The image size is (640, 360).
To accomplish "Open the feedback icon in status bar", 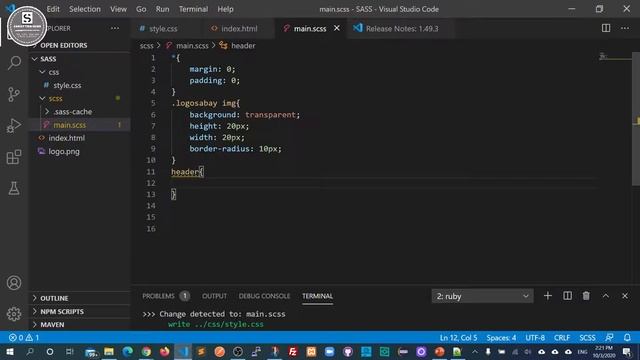I will 609,338.
